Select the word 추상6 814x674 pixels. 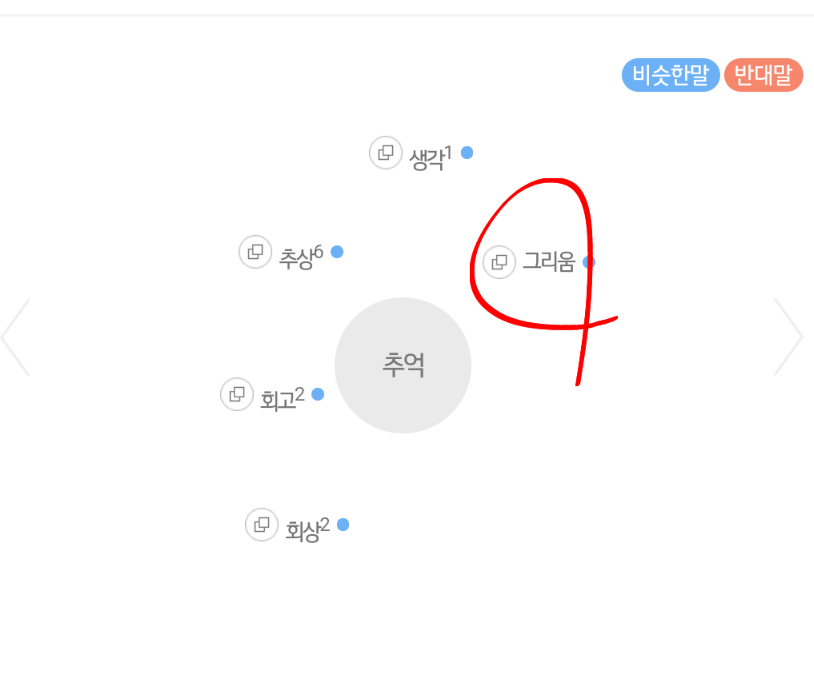[301, 257]
